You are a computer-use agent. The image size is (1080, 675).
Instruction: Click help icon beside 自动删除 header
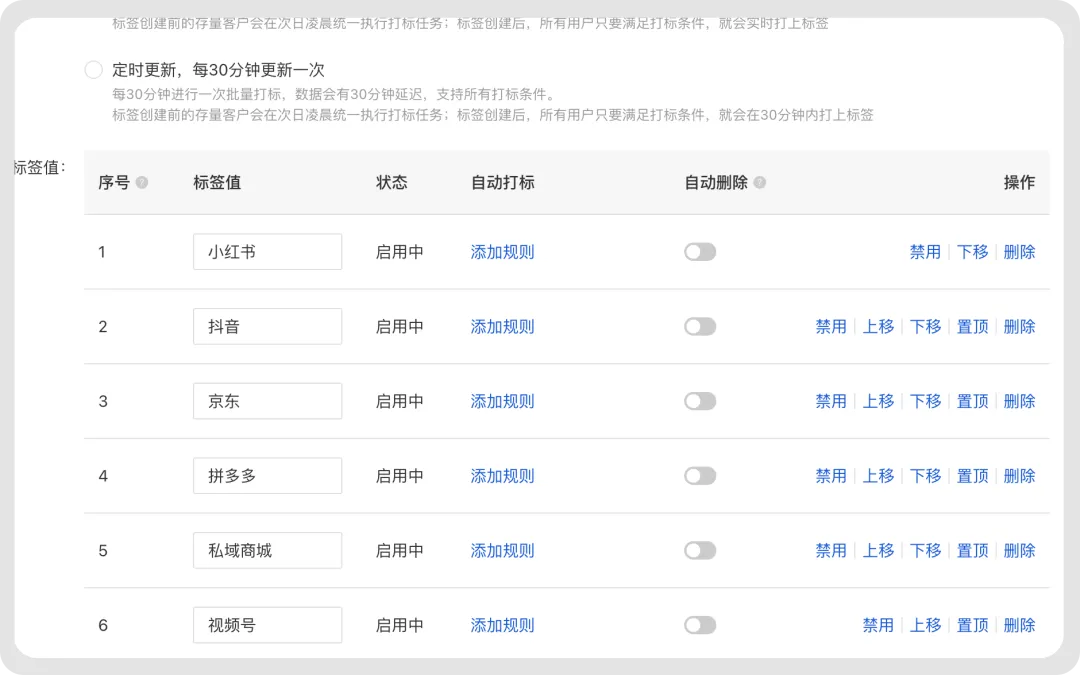760,183
